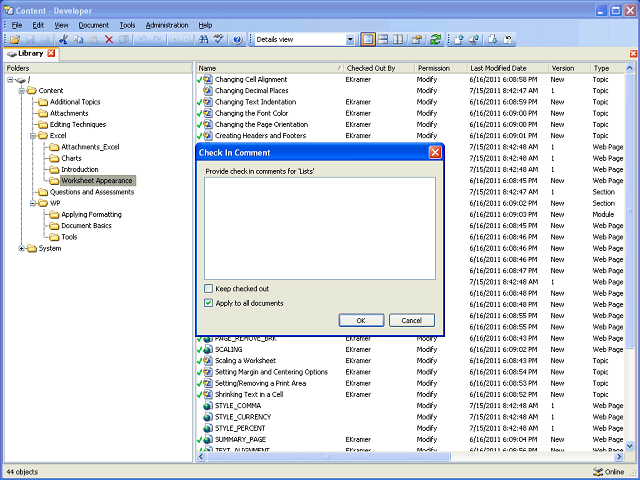Select the horizontal split layout icon
Viewport: 640px width, 480px height.
tap(383, 40)
